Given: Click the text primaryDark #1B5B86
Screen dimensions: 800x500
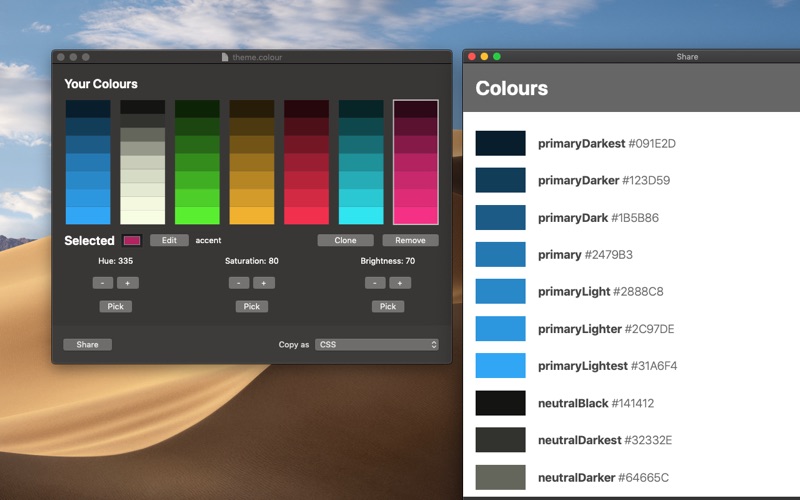Looking at the screenshot, I should (x=598, y=218).
